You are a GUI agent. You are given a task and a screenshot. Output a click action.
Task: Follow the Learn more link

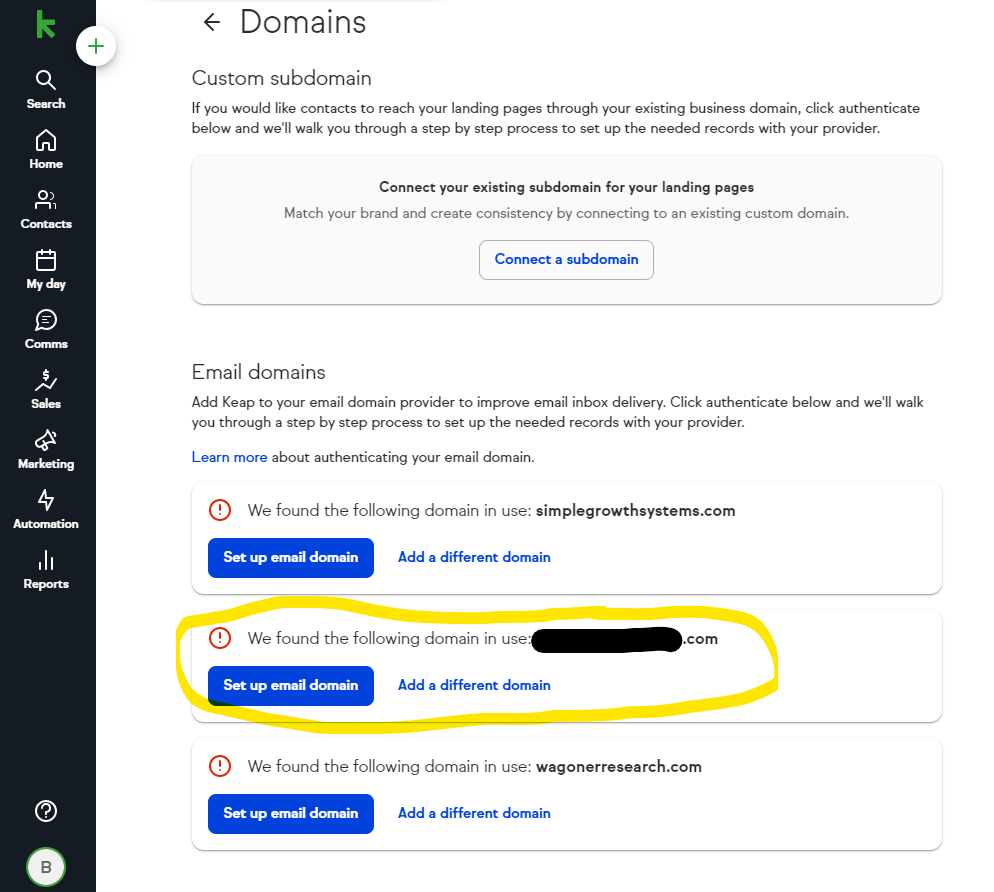[x=229, y=457]
